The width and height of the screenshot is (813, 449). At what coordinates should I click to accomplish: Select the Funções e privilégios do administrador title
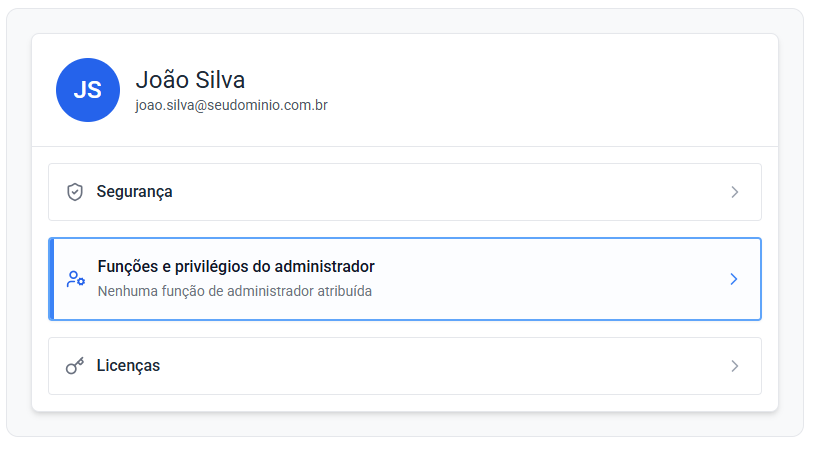(x=235, y=267)
